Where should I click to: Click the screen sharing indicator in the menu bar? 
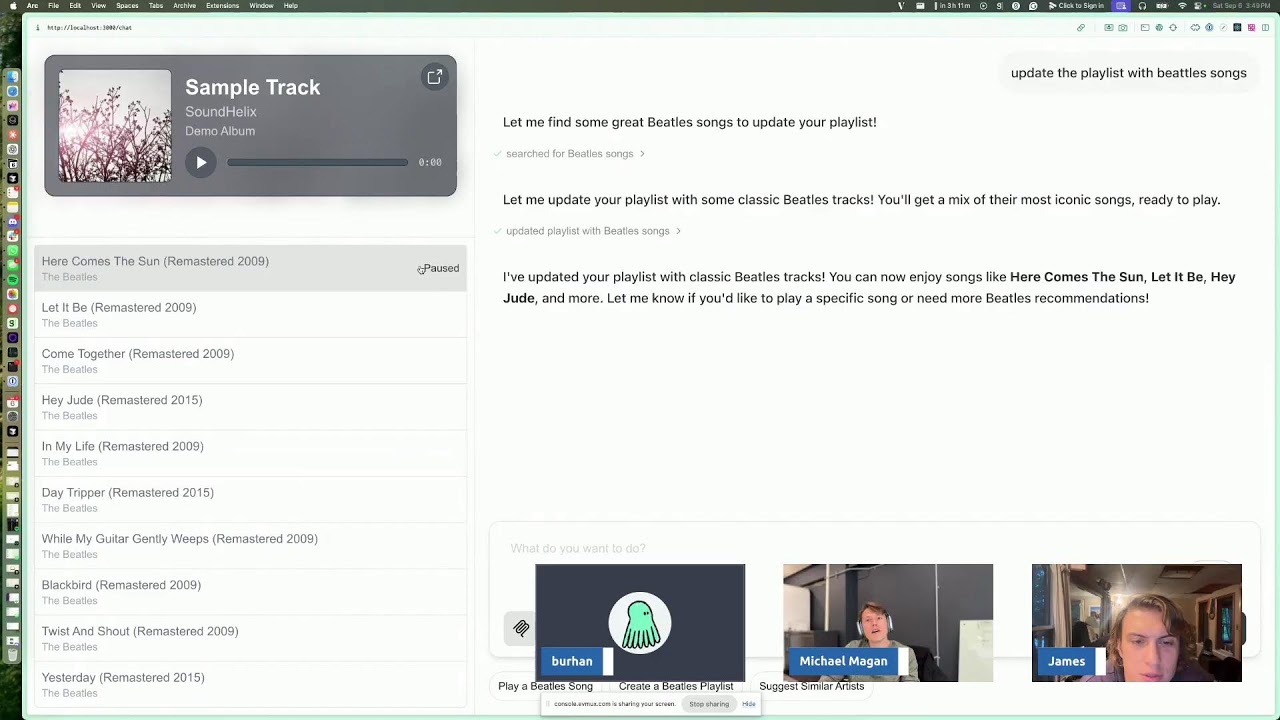click(1121, 6)
